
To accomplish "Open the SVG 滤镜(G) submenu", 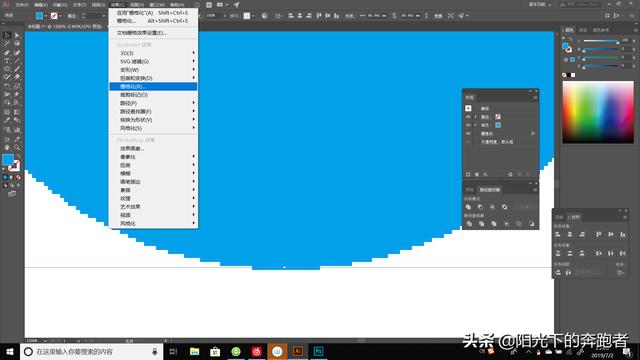I will coord(153,61).
